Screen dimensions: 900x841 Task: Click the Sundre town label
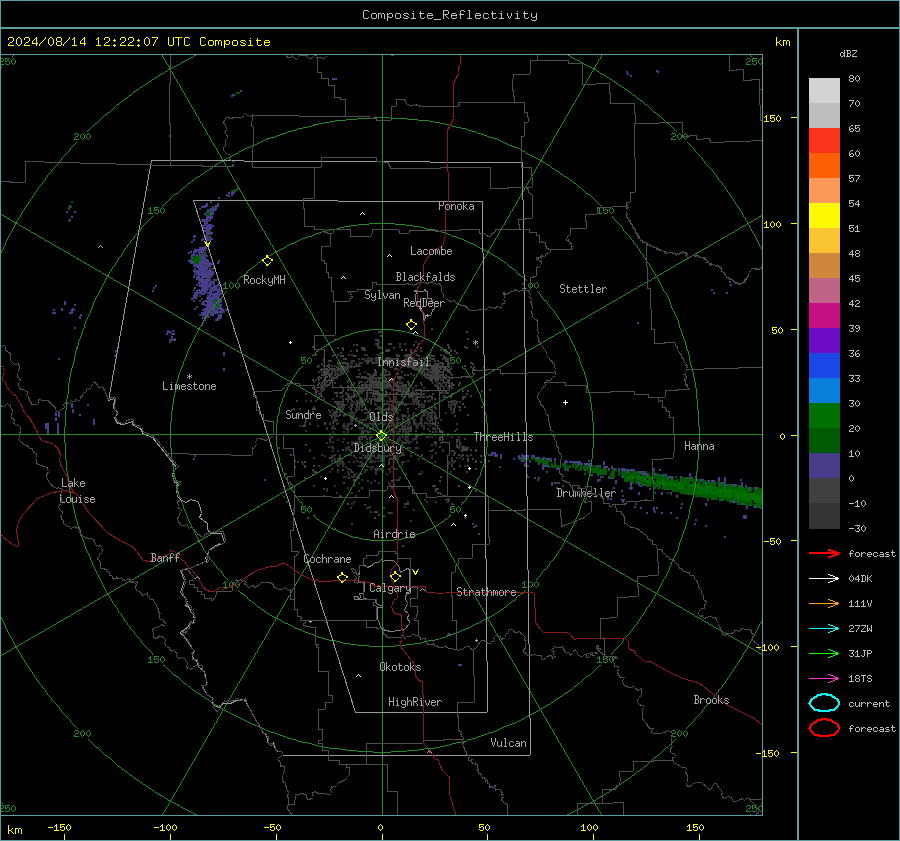click(303, 414)
